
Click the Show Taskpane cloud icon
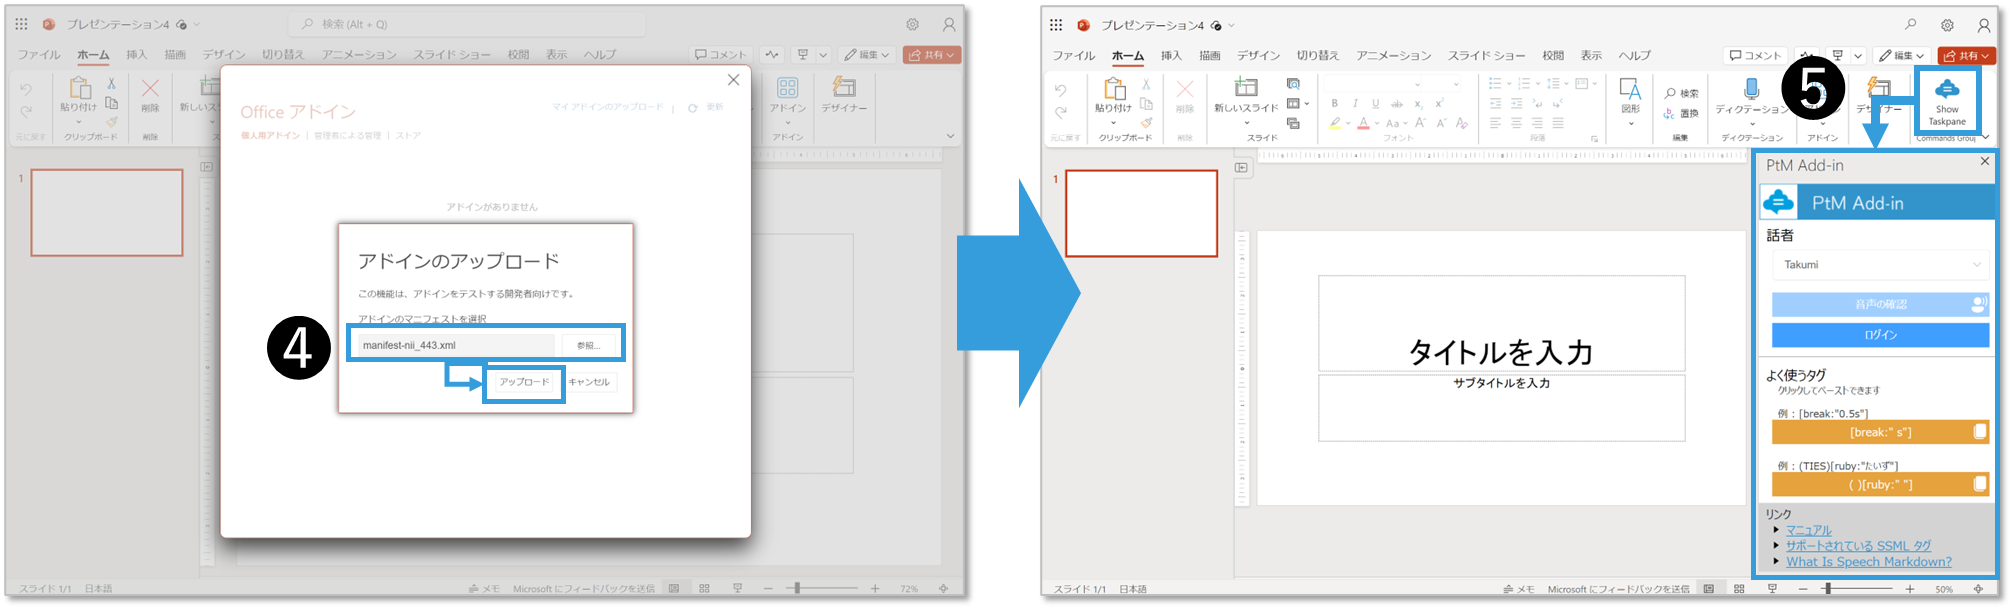click(x=1946, y=90)
